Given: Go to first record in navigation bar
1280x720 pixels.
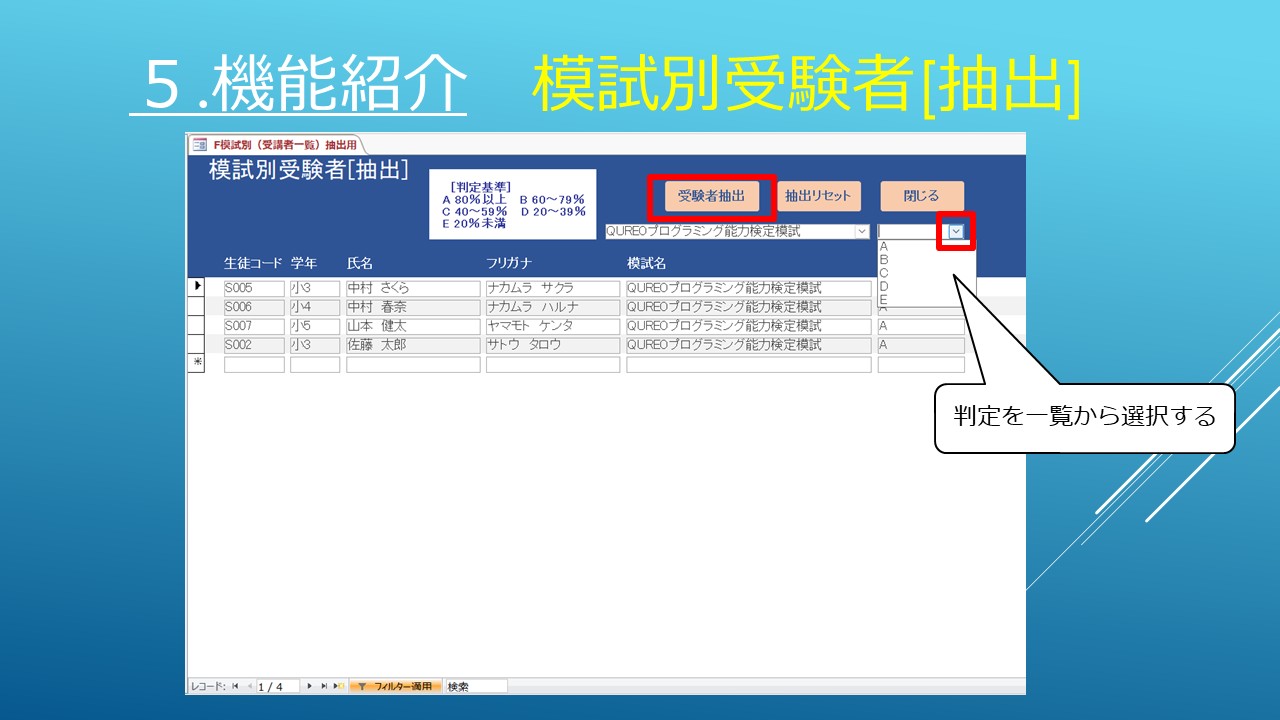Looking at the screenshot, I should coord(235,686).
